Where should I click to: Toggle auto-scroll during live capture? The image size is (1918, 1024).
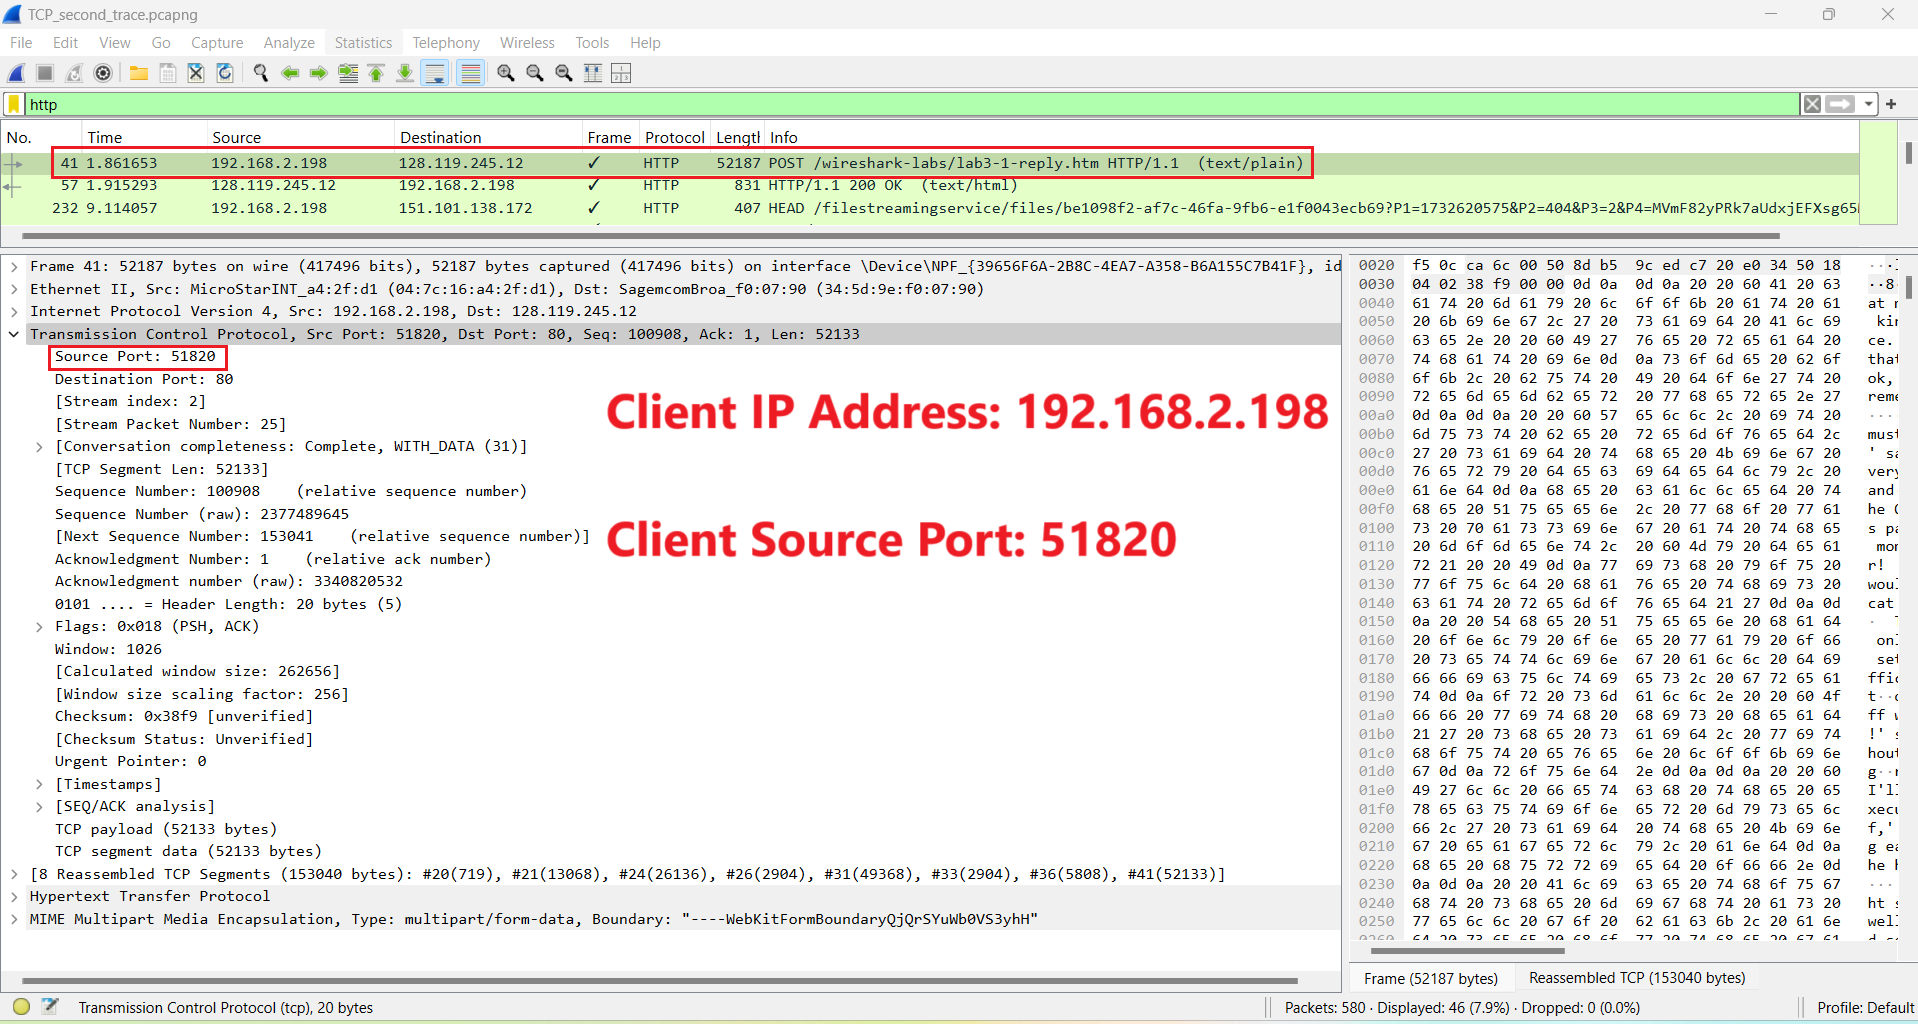tap(435, 73)
